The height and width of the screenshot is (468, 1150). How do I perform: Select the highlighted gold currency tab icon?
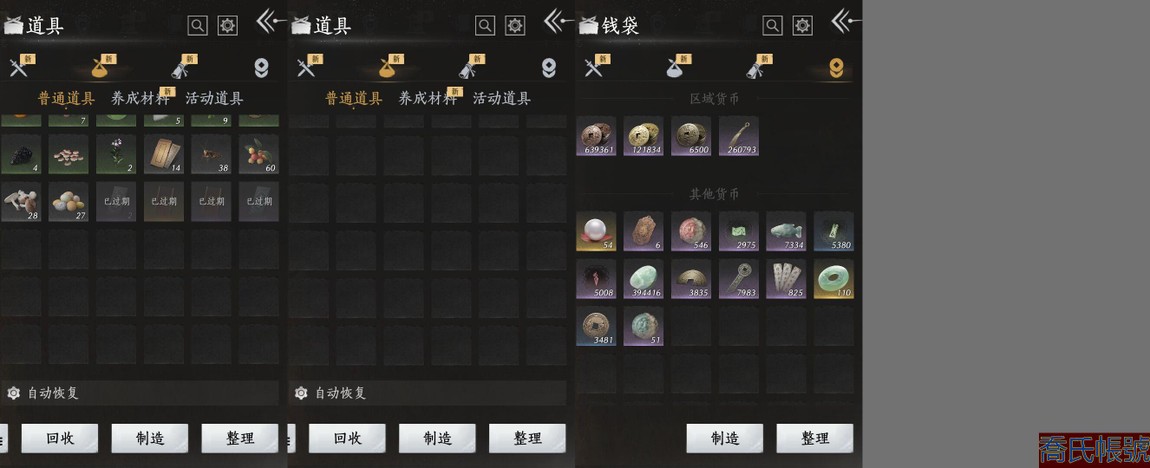coord(835,68)
